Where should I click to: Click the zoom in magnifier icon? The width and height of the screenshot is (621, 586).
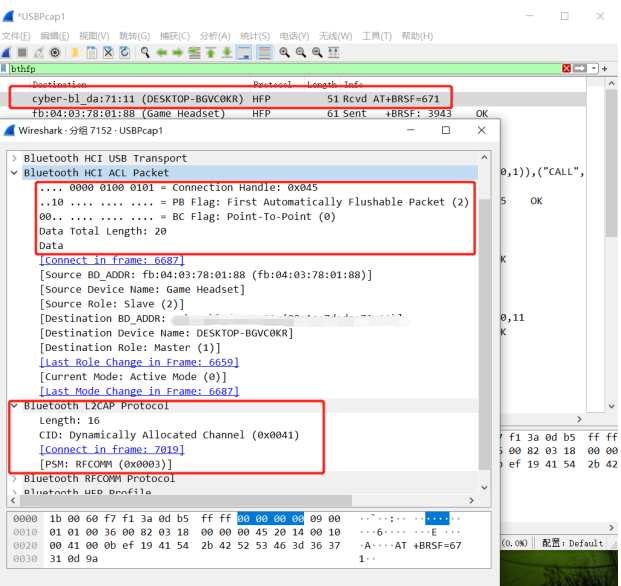[x=285, y=52]
